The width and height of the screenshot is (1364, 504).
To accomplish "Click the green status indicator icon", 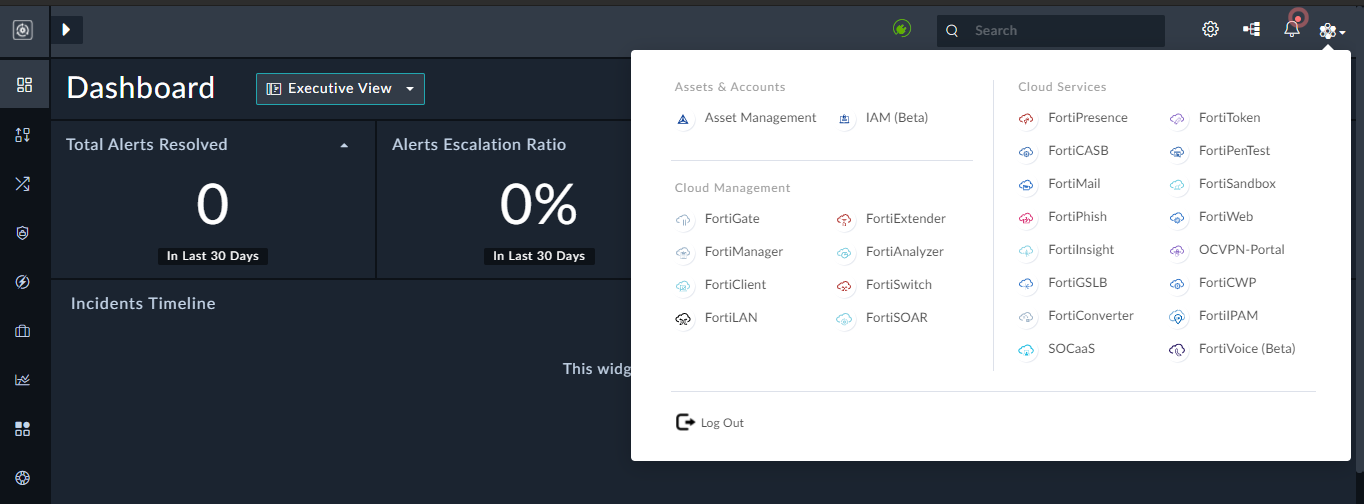I will coord(902,29).
